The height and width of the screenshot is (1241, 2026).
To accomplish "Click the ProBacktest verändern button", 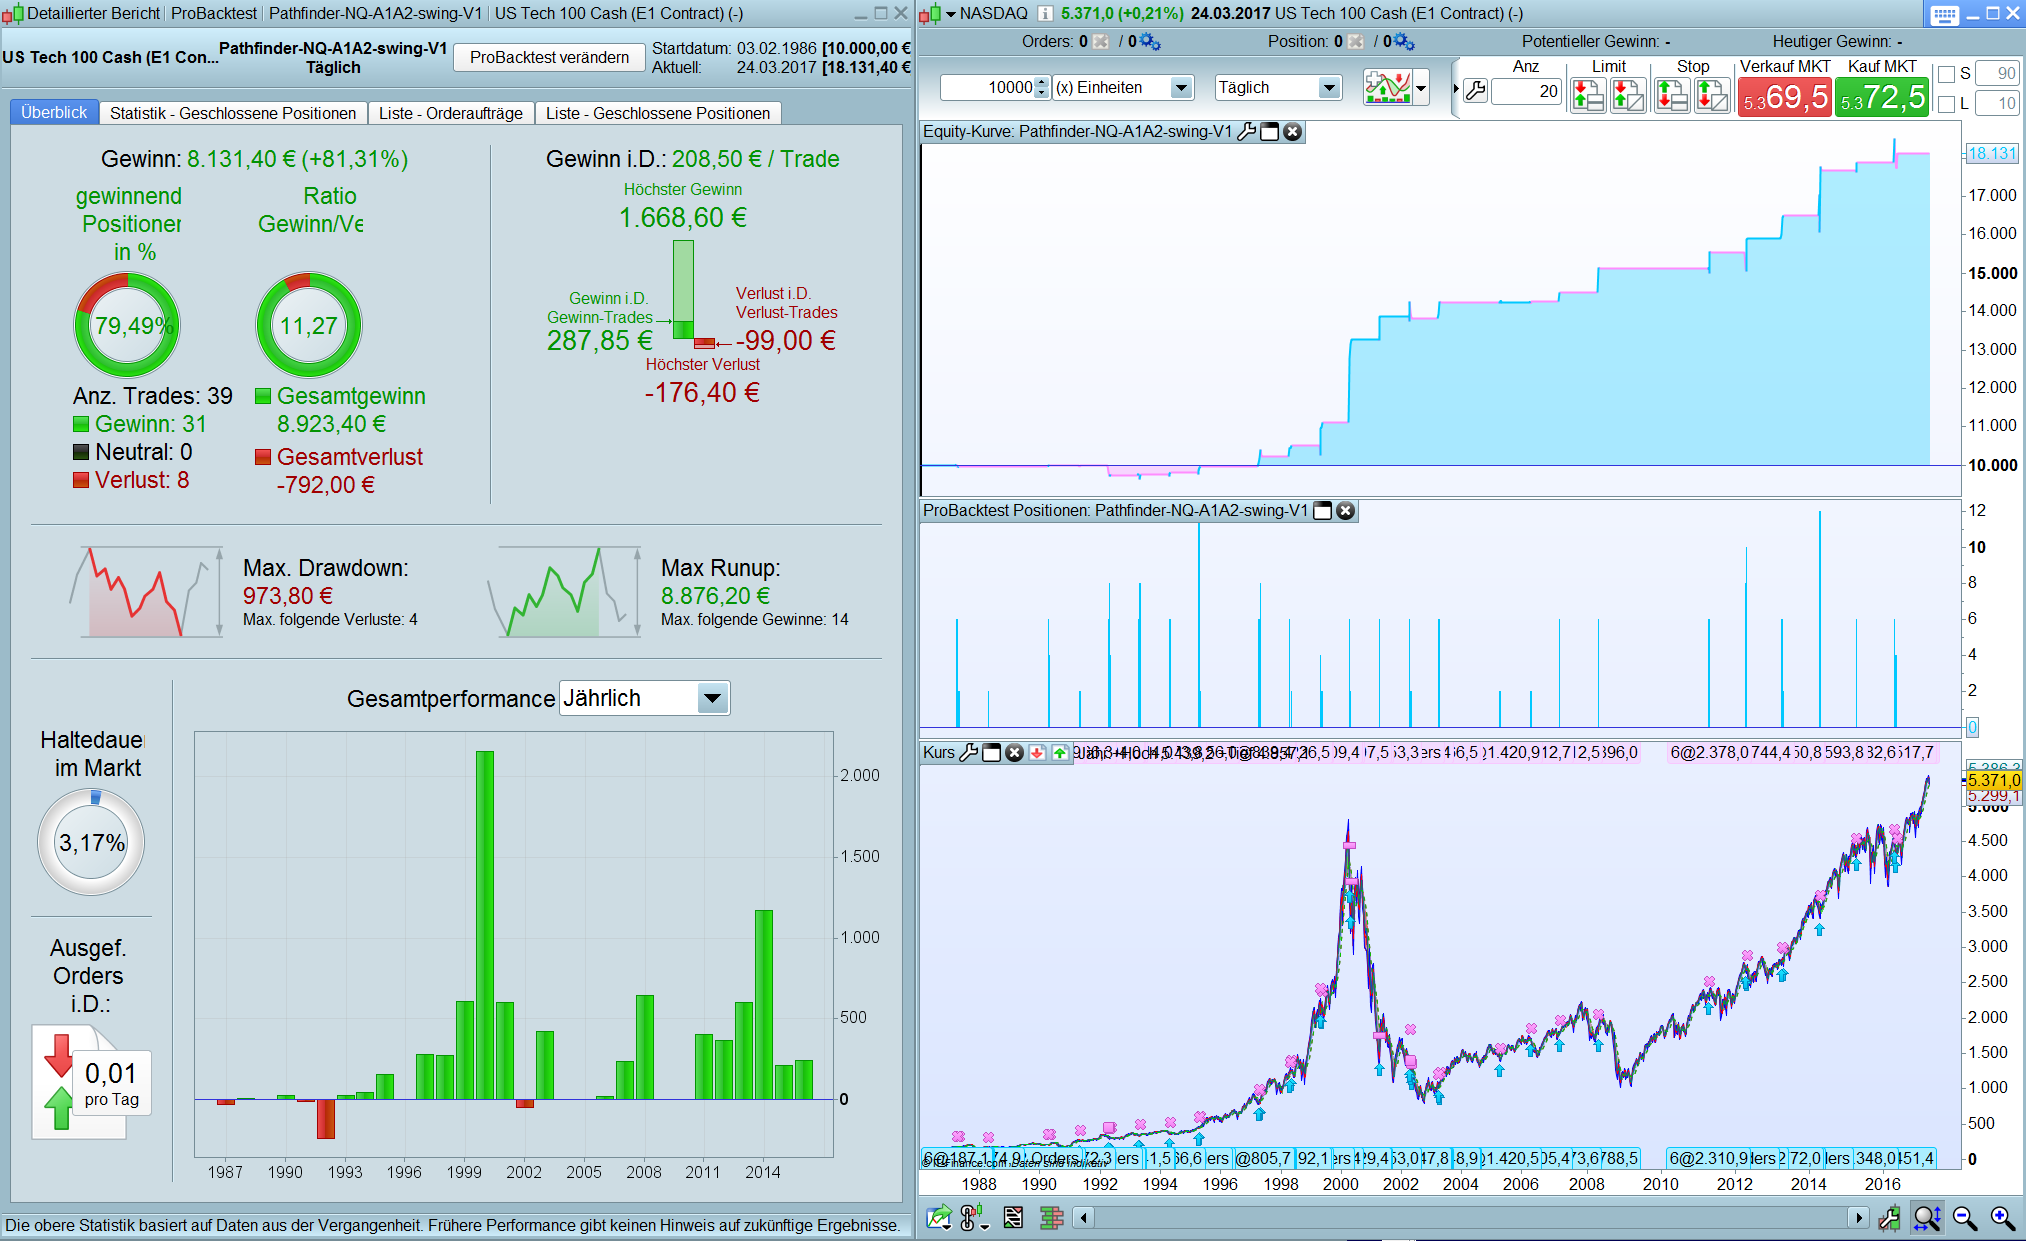I will [549, 57].
